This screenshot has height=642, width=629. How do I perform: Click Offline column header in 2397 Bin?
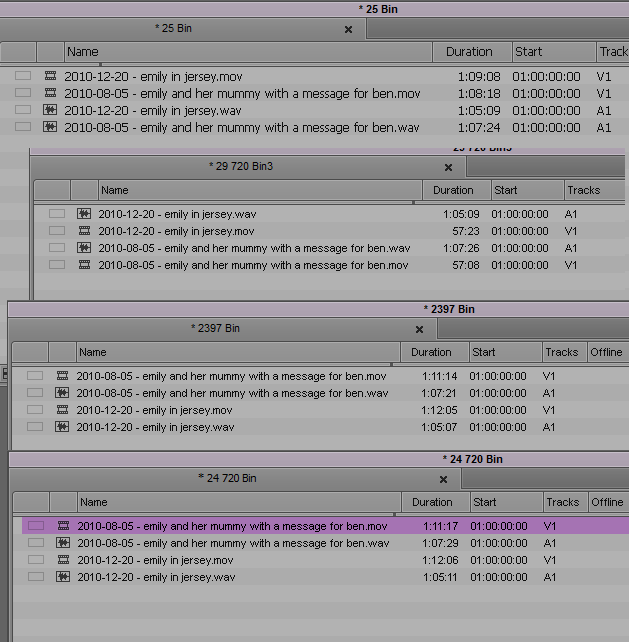click(608, 353)
